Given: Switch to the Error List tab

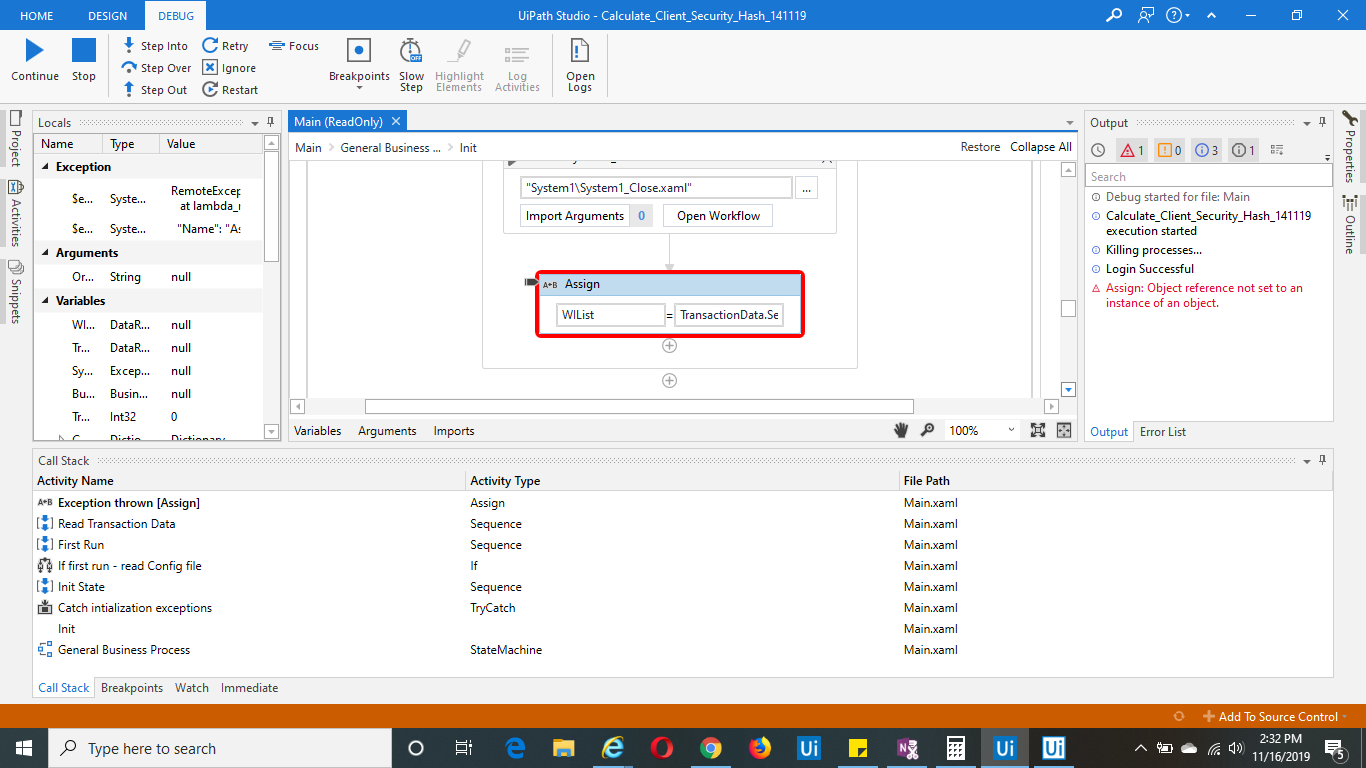Looking at the screenshot, I should 1163,432.
